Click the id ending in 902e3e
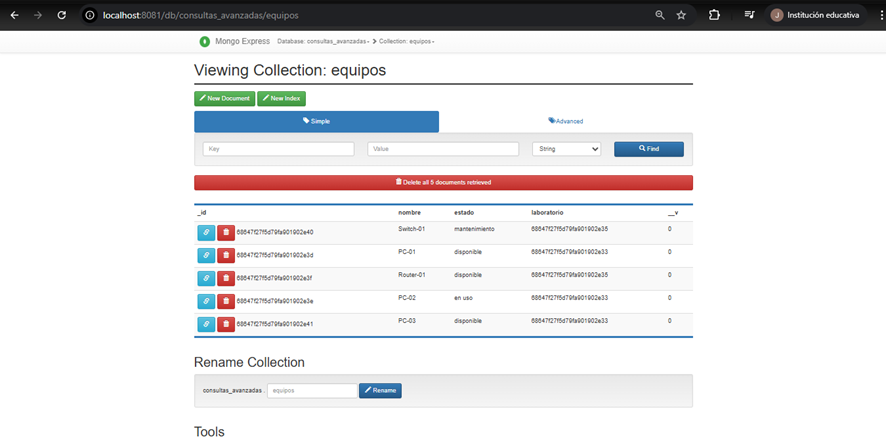The image size is (886, 441). (x=275, y=301)
